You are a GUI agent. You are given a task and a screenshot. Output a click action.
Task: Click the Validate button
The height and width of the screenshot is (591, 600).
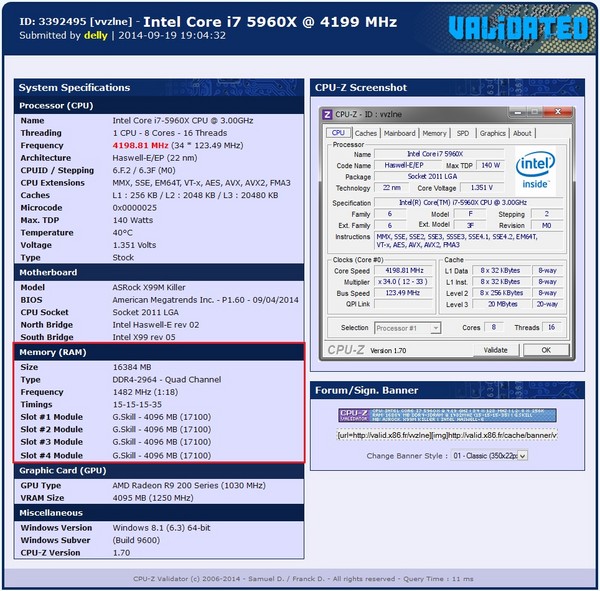point(496,350)
